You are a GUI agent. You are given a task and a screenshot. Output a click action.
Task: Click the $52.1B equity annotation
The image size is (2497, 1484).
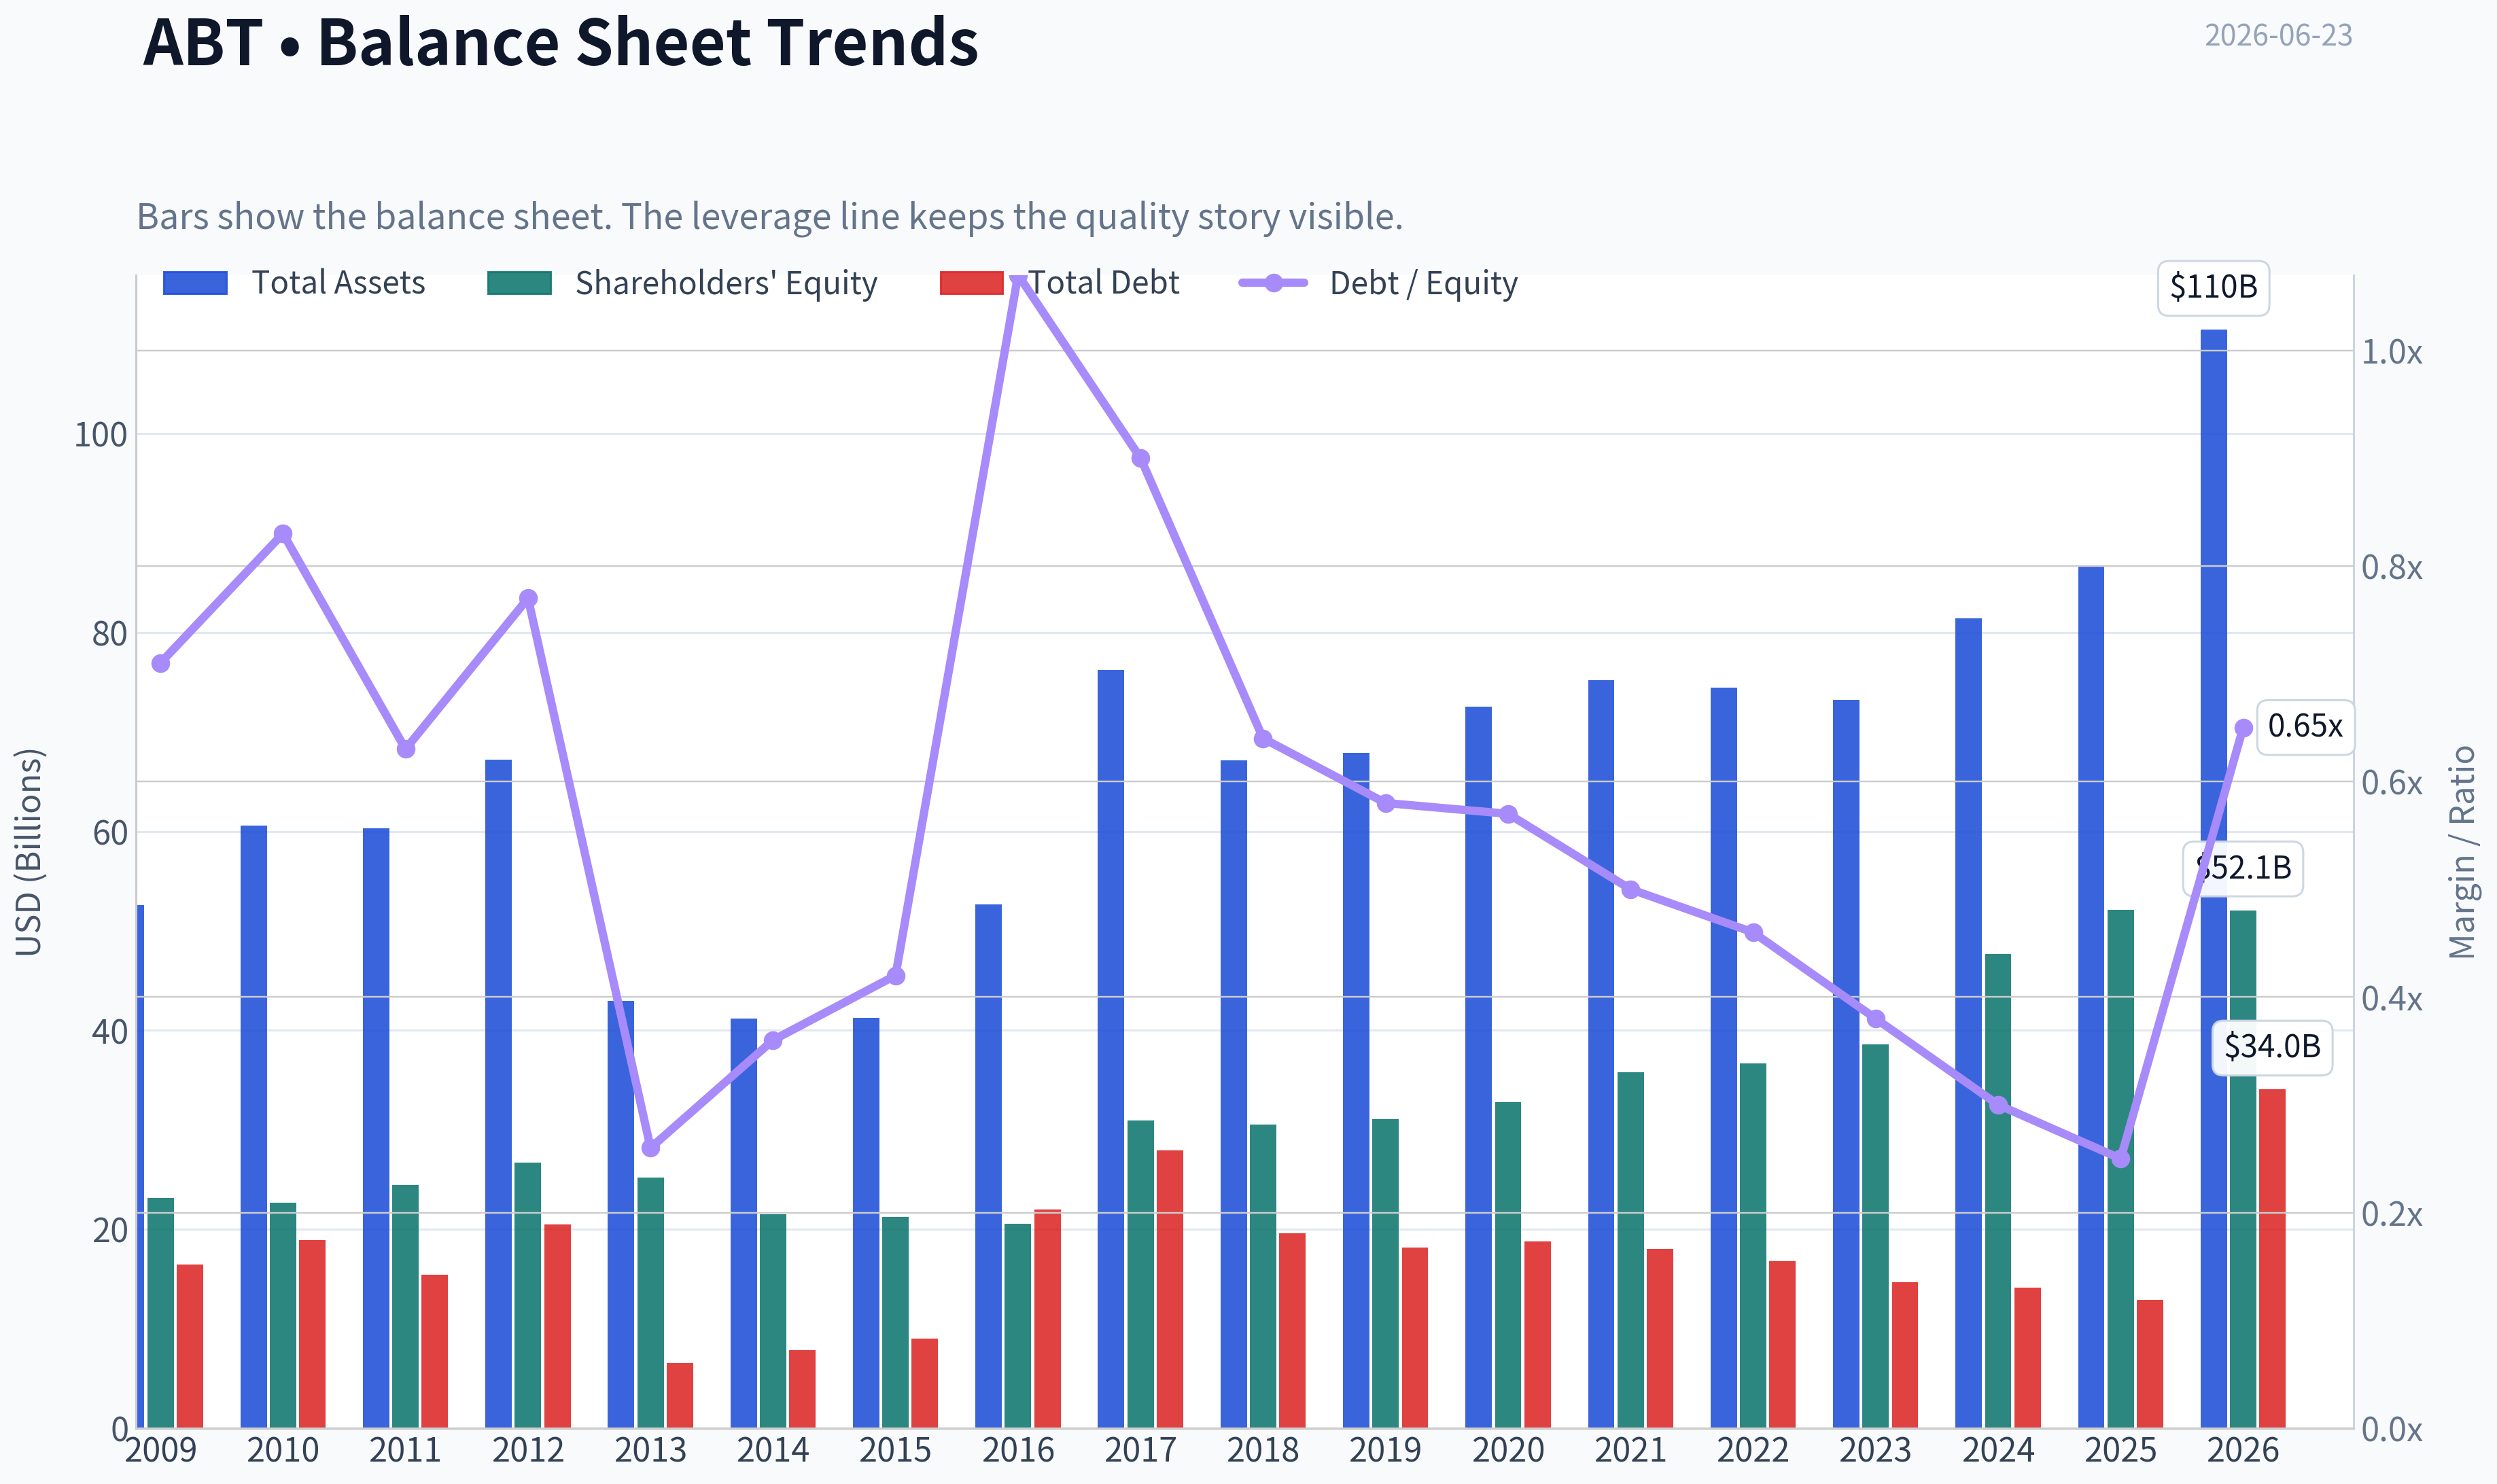click(2243, 868)
